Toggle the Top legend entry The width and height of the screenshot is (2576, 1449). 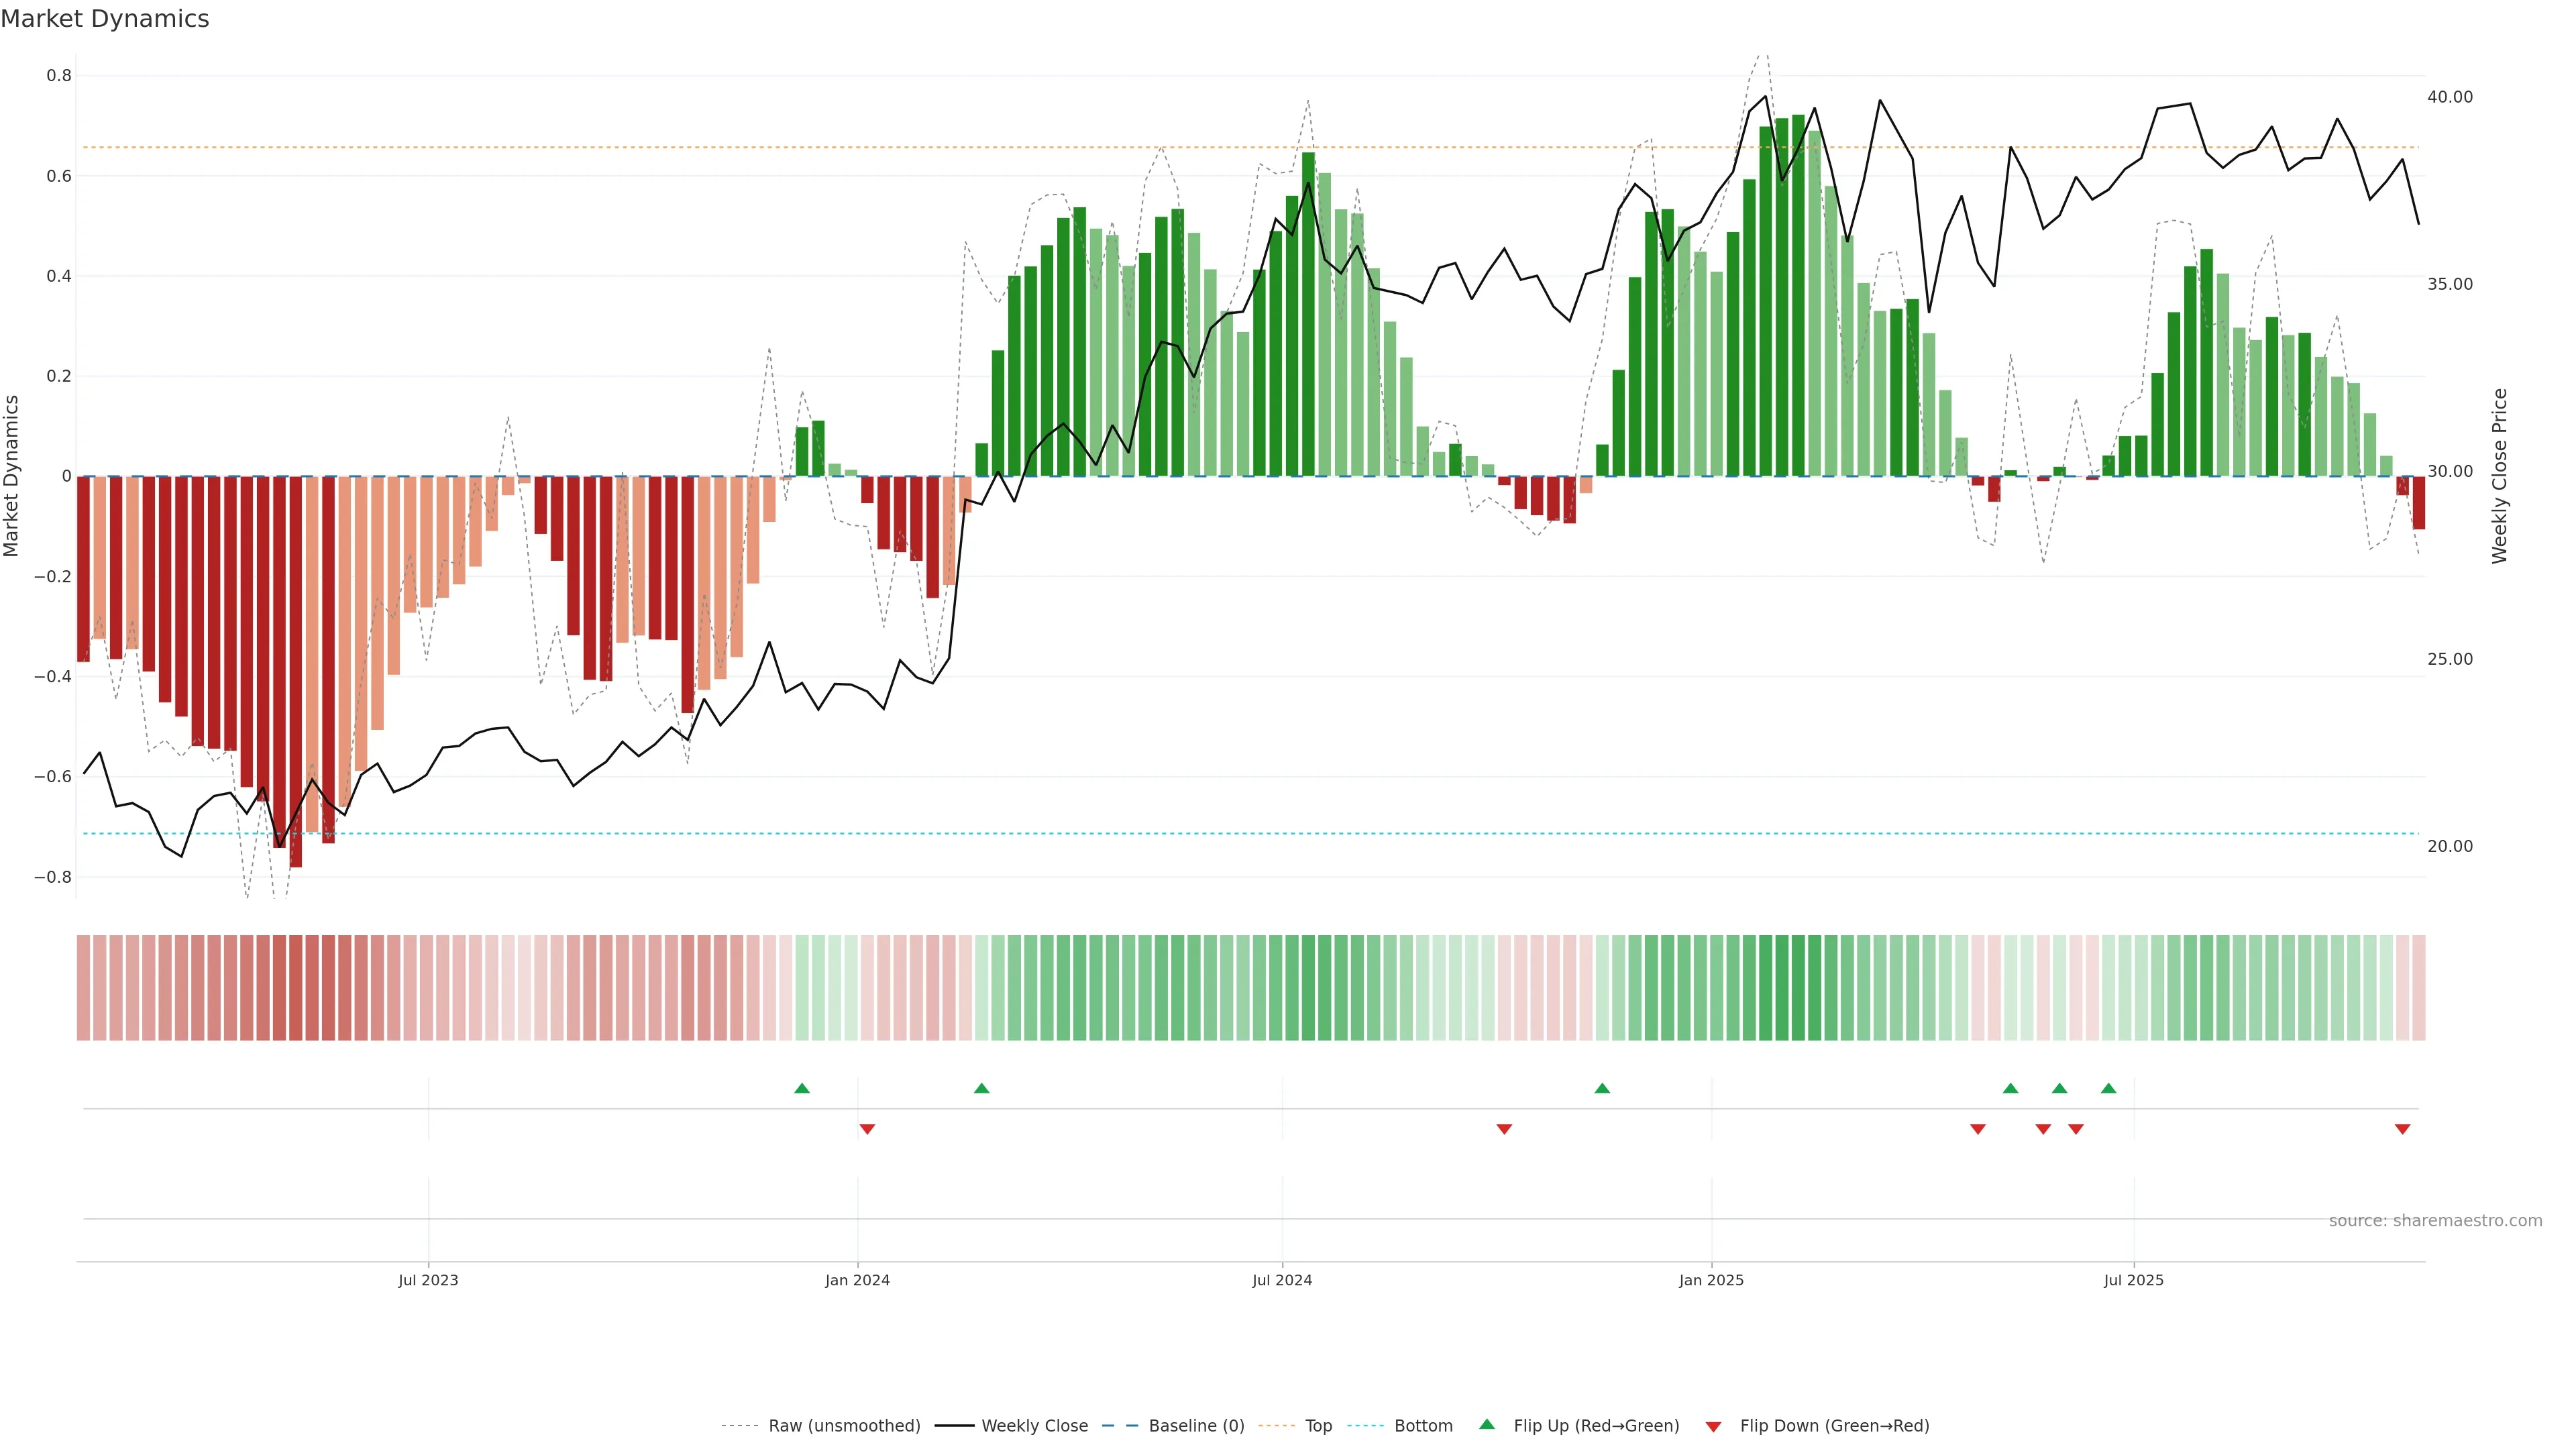point(1318,1426)
